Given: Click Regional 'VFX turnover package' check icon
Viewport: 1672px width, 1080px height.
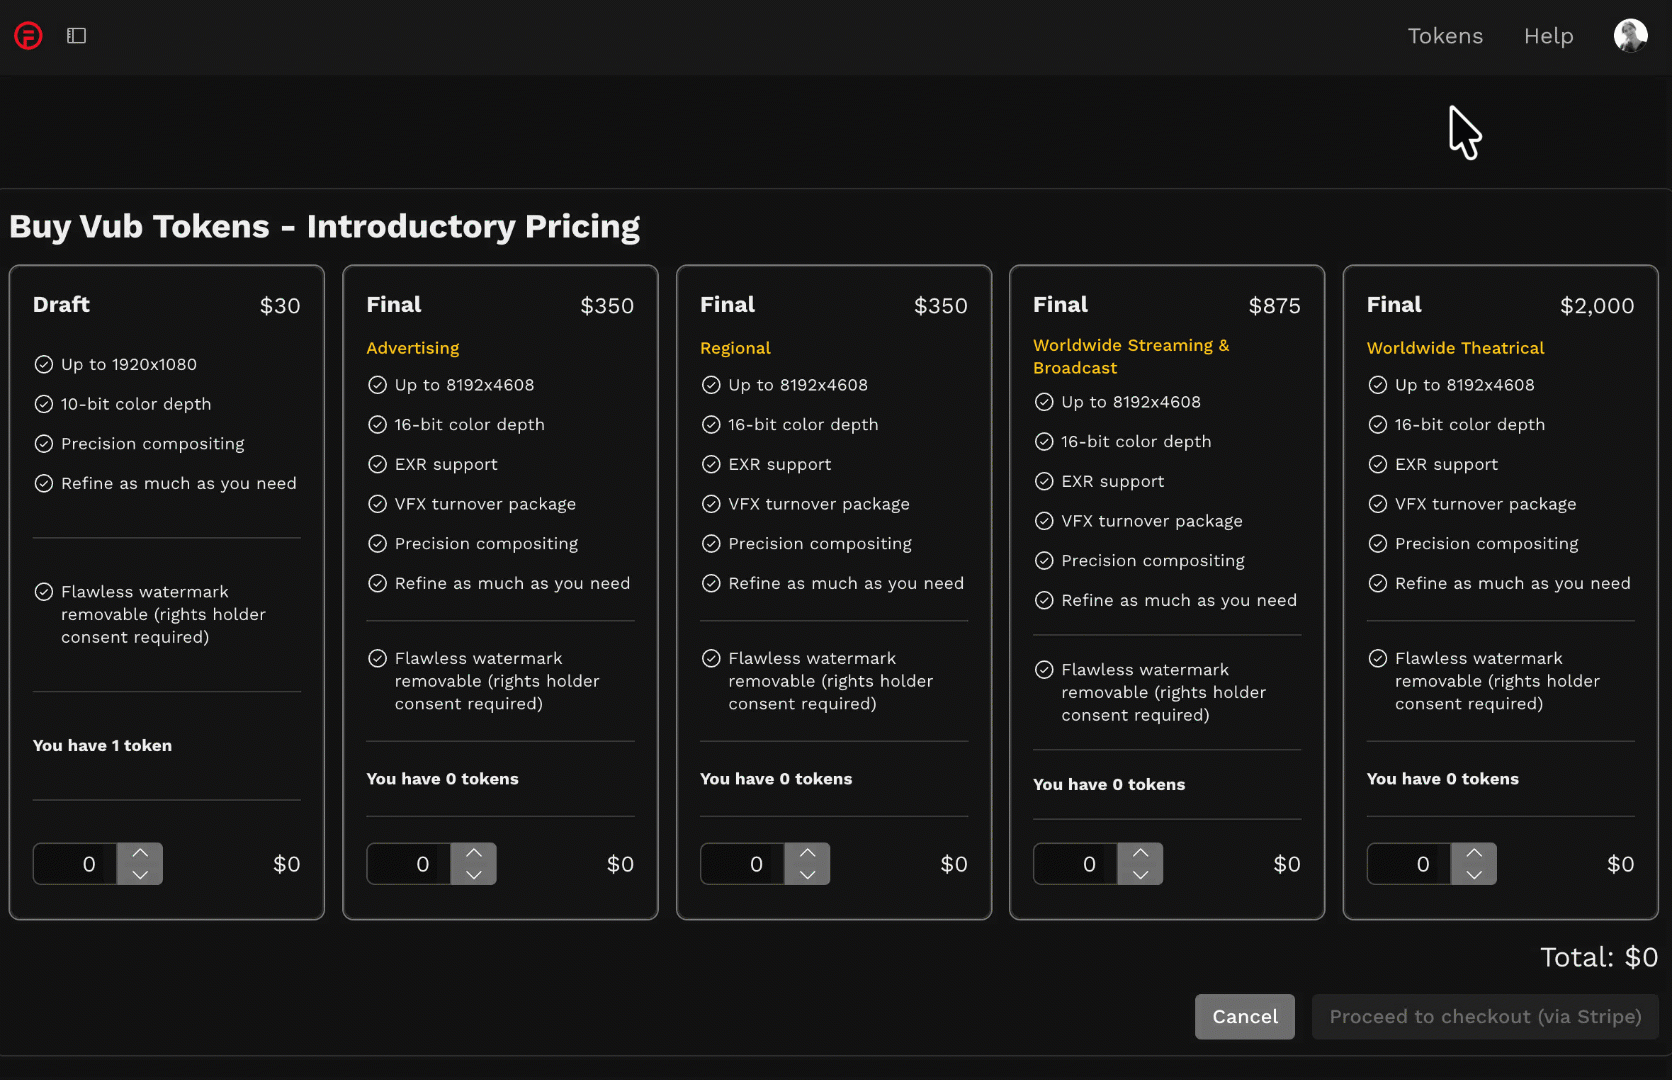Looking at the screenshot, I should 711,504.
